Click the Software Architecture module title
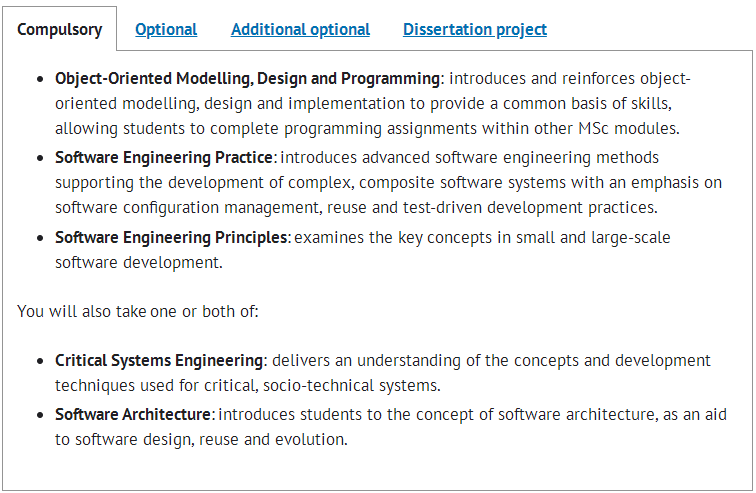 tap(133, 414)
